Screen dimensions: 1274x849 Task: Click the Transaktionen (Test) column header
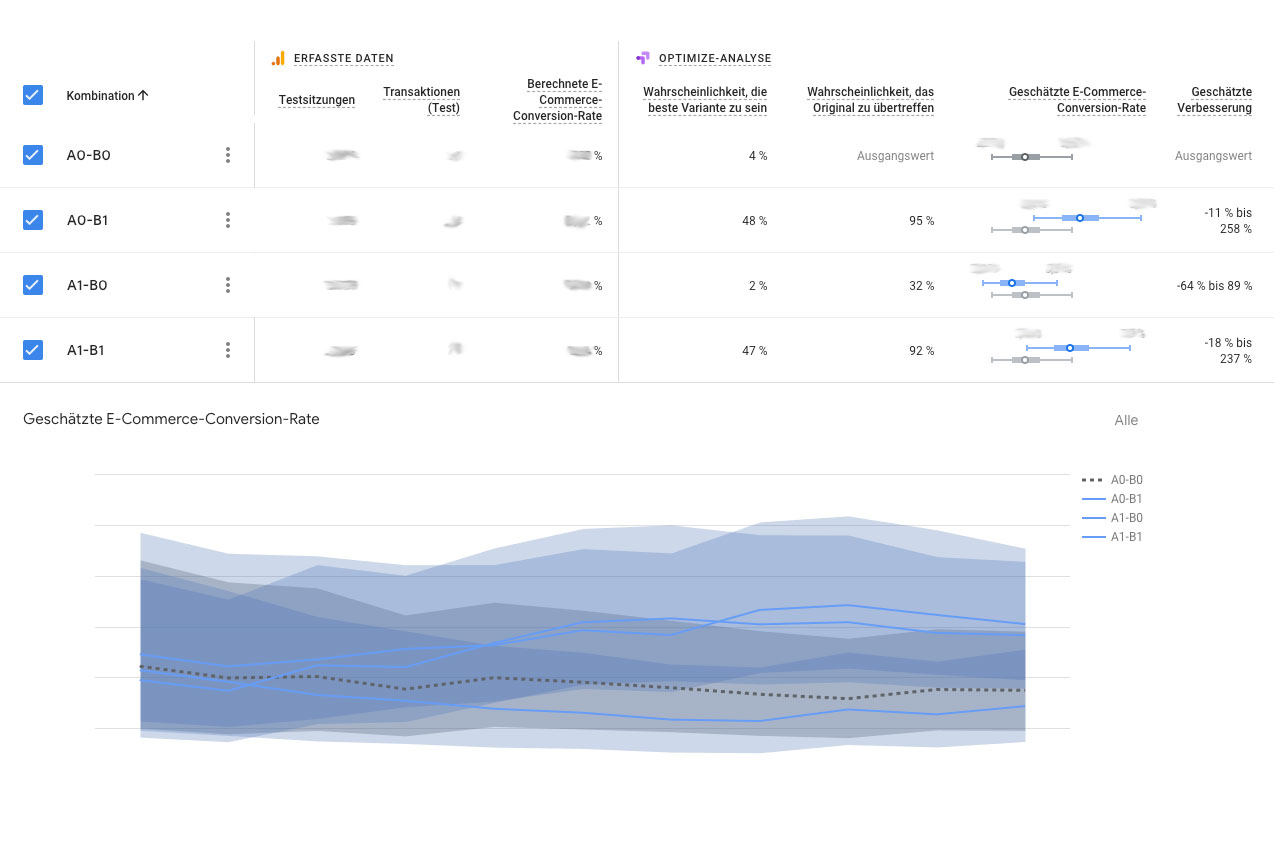coord(421,100)
